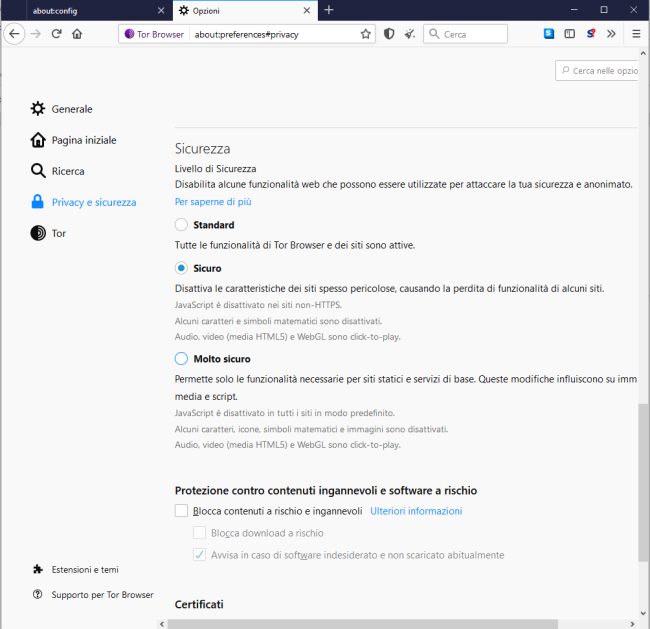Click the Certificati heading
The image size is (650, 629).
(x=199, y=604)
